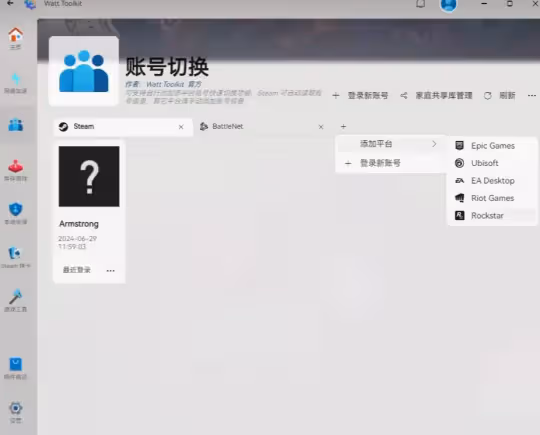Expand the 添加平台 submenu item
This screenshot has width=540, height=435.
tap(391, 144)
